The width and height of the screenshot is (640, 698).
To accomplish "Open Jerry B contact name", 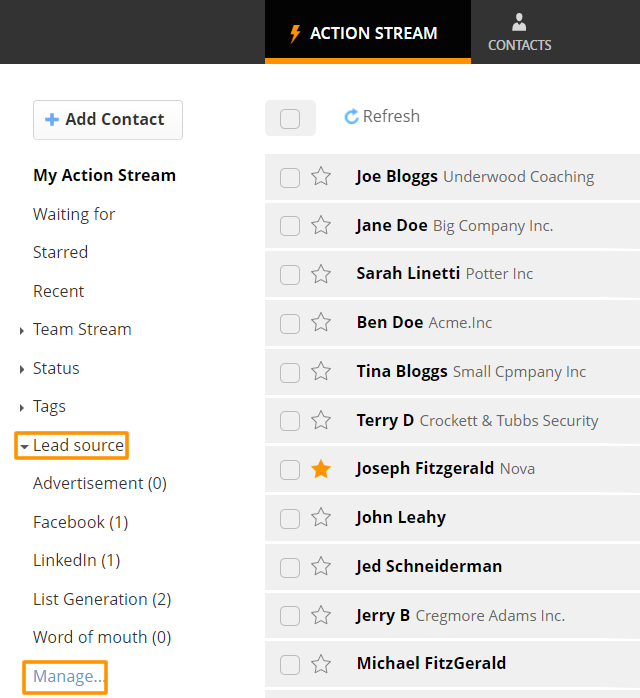I will pos(383,616).
